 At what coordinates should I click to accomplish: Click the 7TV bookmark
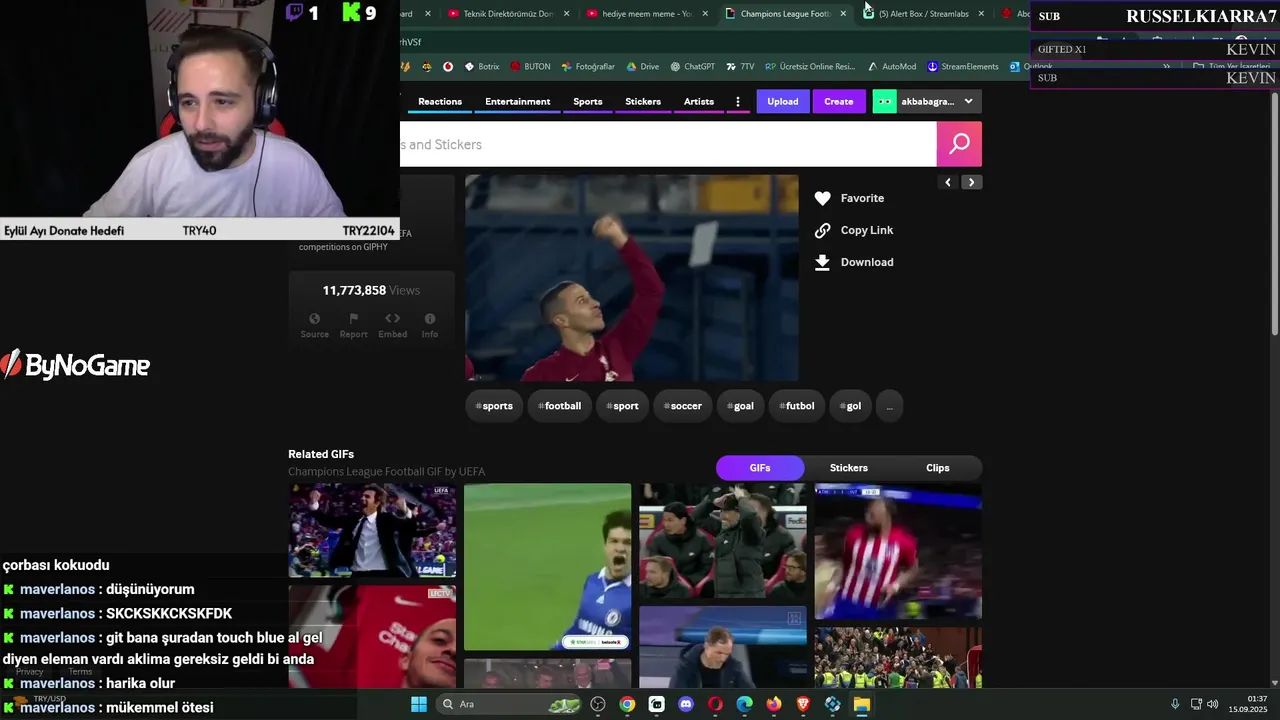click(x=740, y=67)
